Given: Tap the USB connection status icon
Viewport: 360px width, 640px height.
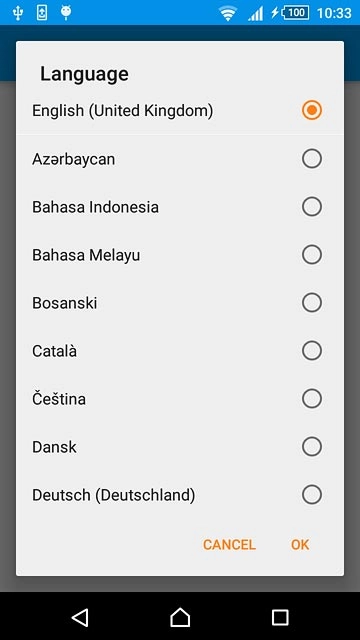Looking at the screenshot, I should click(18, 13).
